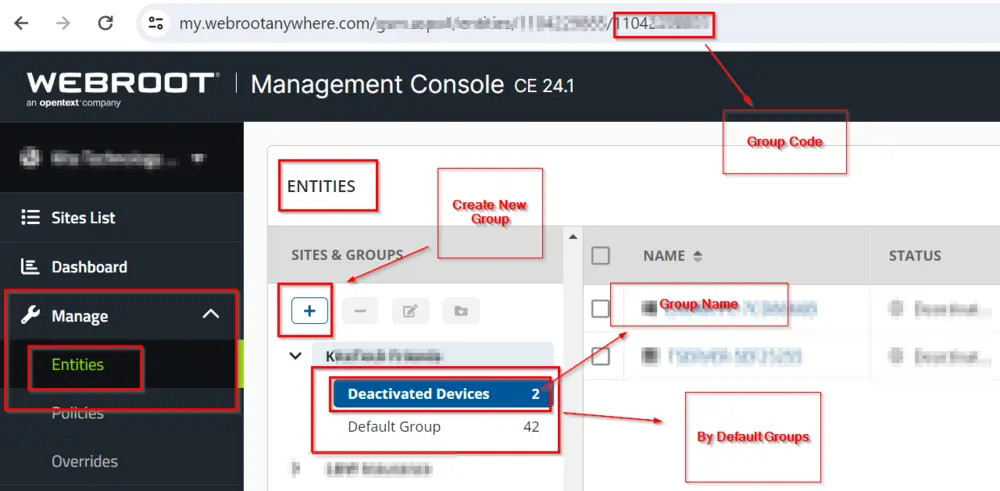This screenshot has height=491, width=1000.
Task: Click the ENTITIES page heading
Action: pos(321,186)
